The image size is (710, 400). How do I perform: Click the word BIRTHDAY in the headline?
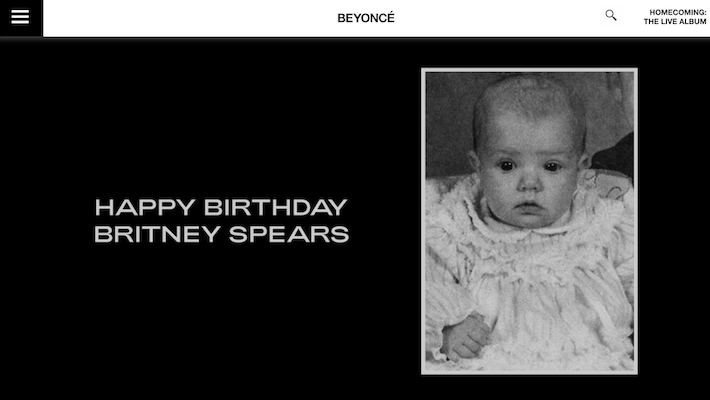point(276,207)
